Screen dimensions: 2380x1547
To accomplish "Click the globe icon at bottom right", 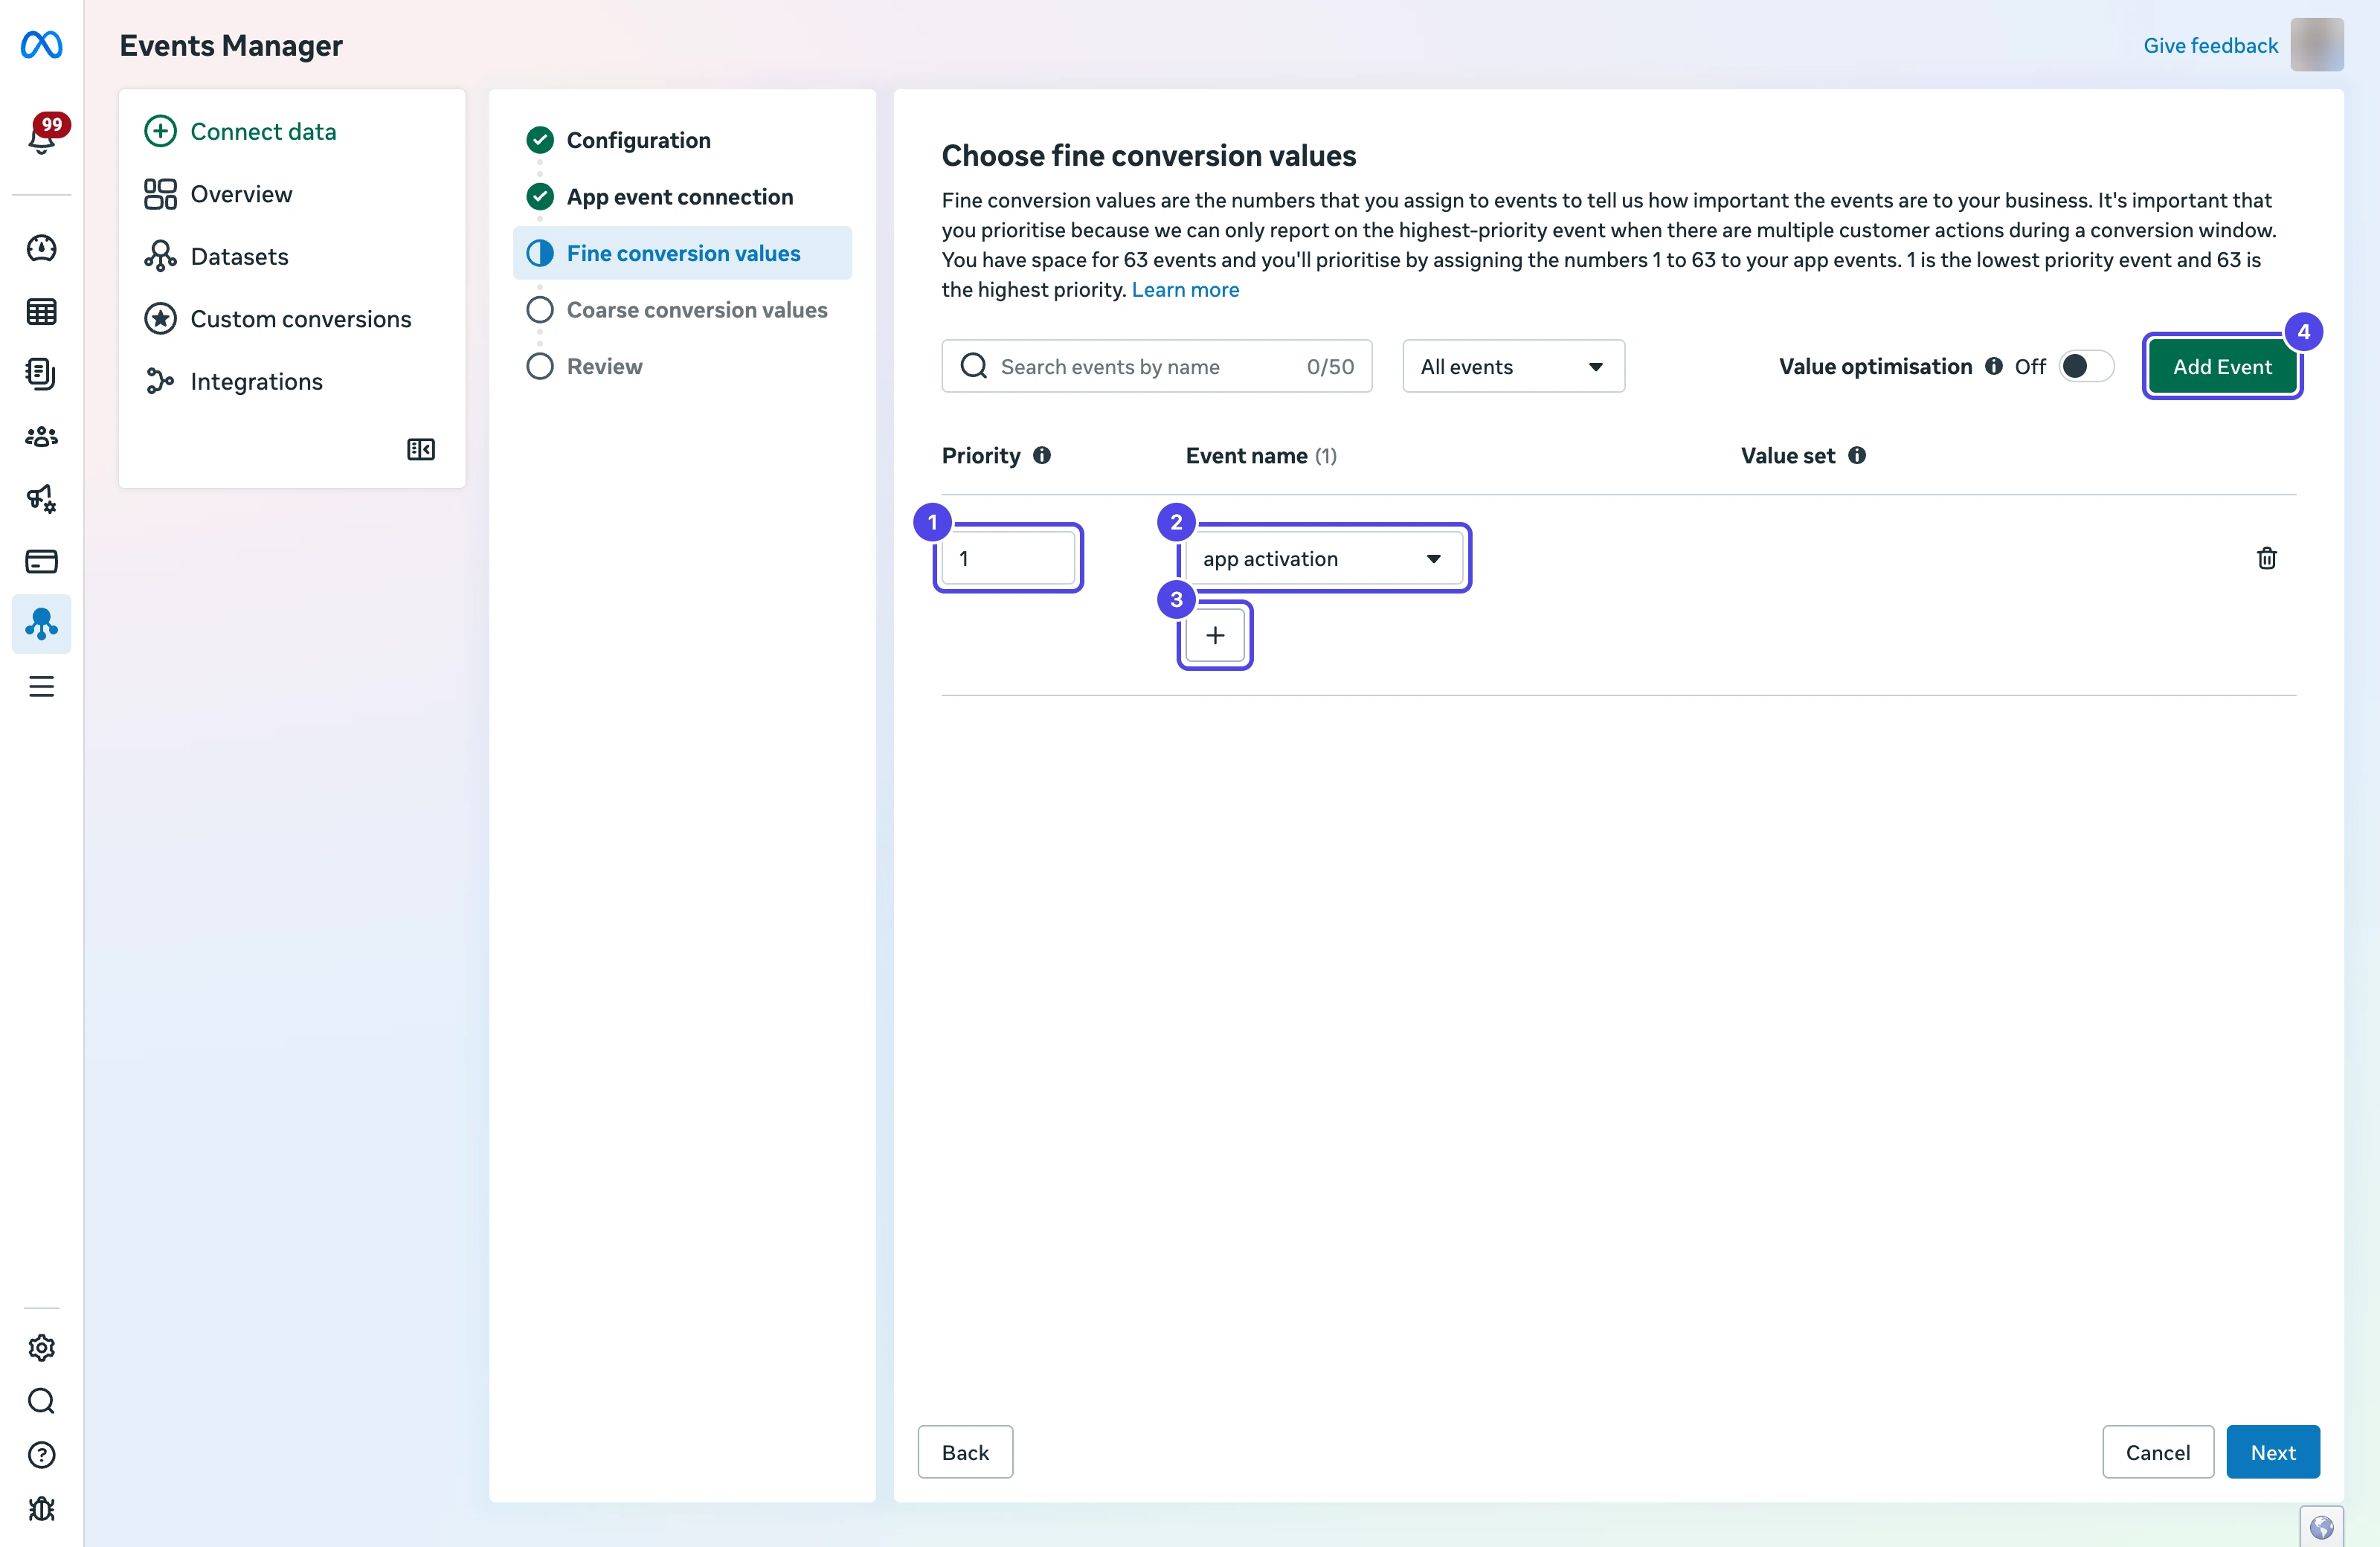I will 2322,1527.
